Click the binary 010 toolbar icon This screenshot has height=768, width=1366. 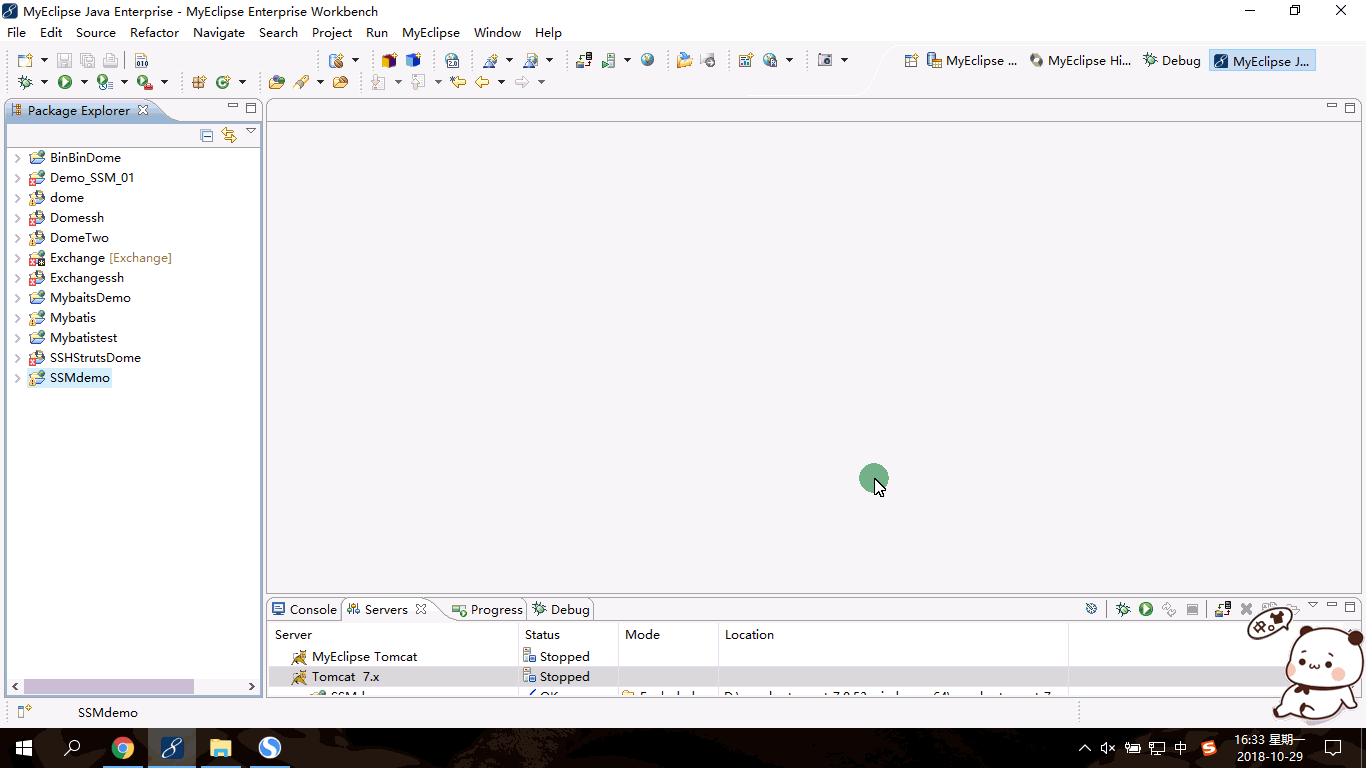(141, 61)
